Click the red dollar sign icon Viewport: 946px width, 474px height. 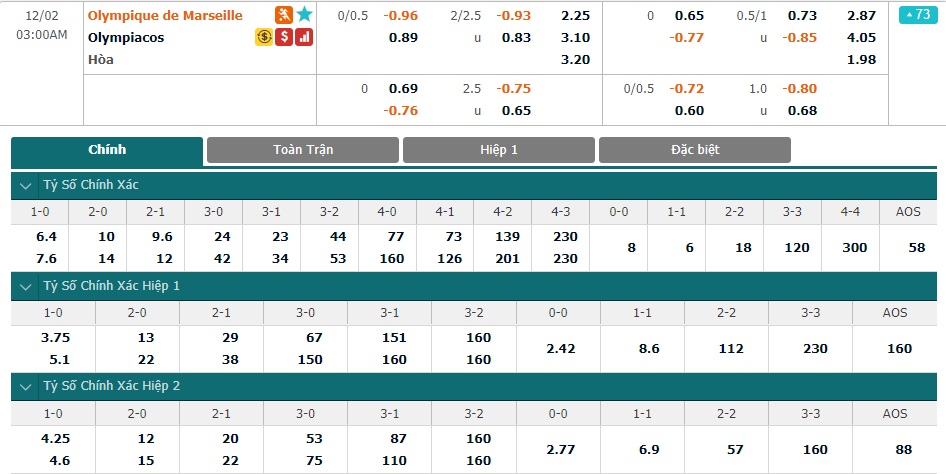point(284,37)
